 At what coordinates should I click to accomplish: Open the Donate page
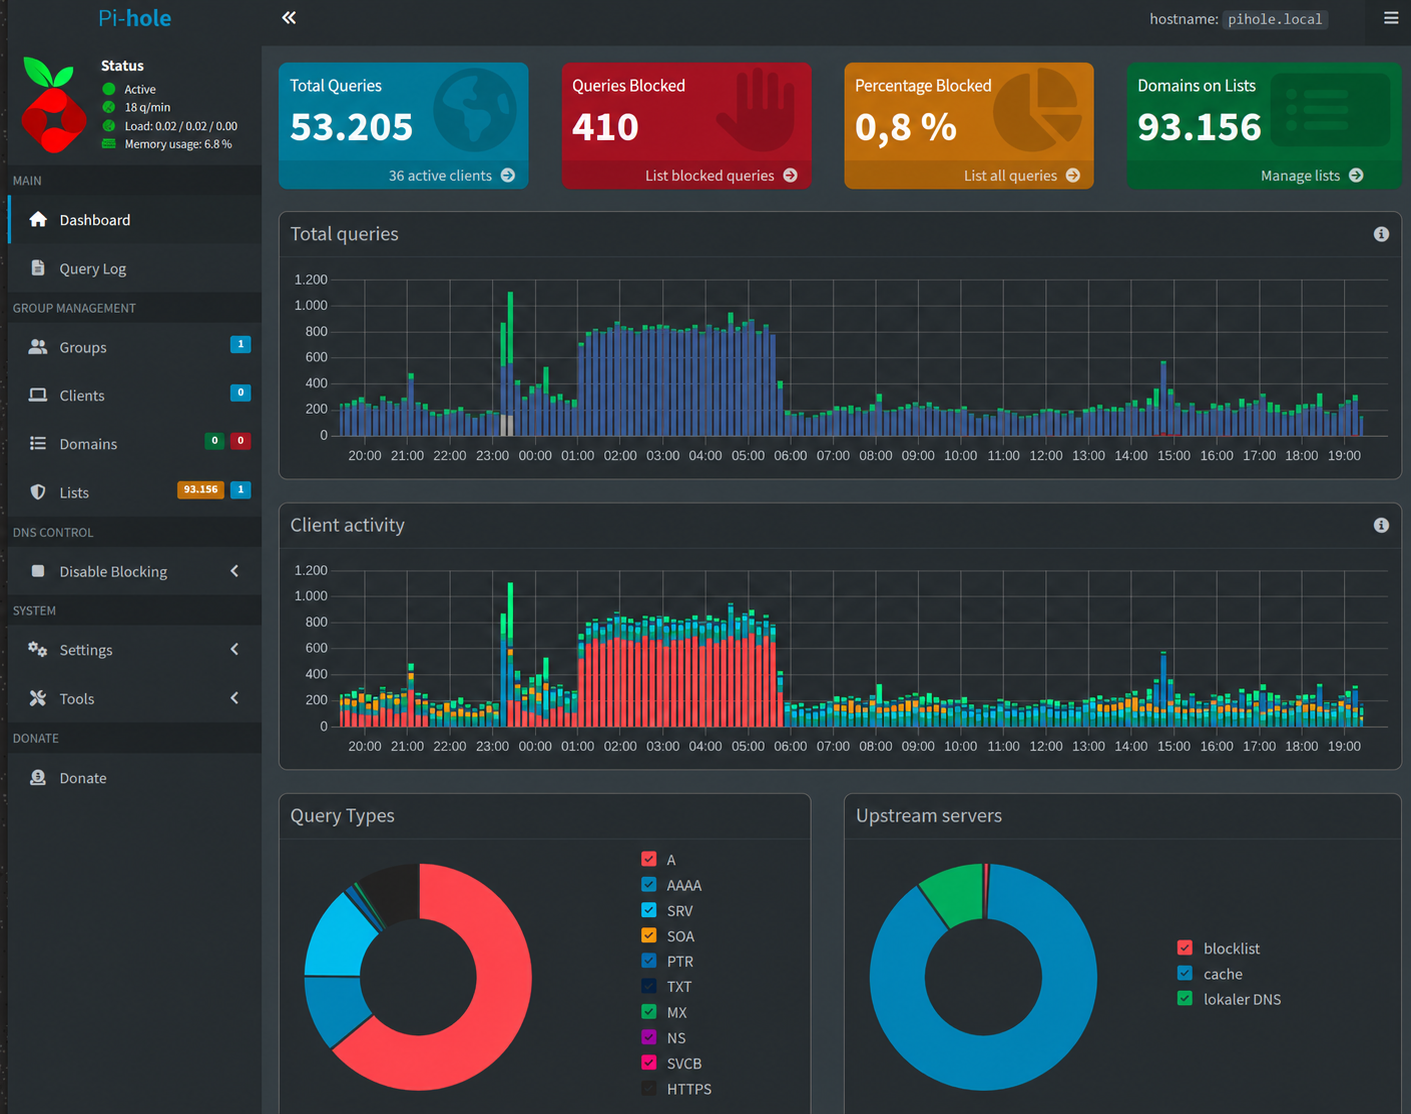[134, 777]
